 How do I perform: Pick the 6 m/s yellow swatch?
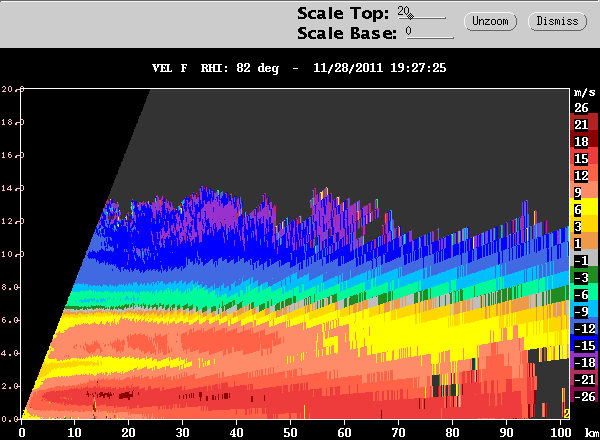[584, 207]
